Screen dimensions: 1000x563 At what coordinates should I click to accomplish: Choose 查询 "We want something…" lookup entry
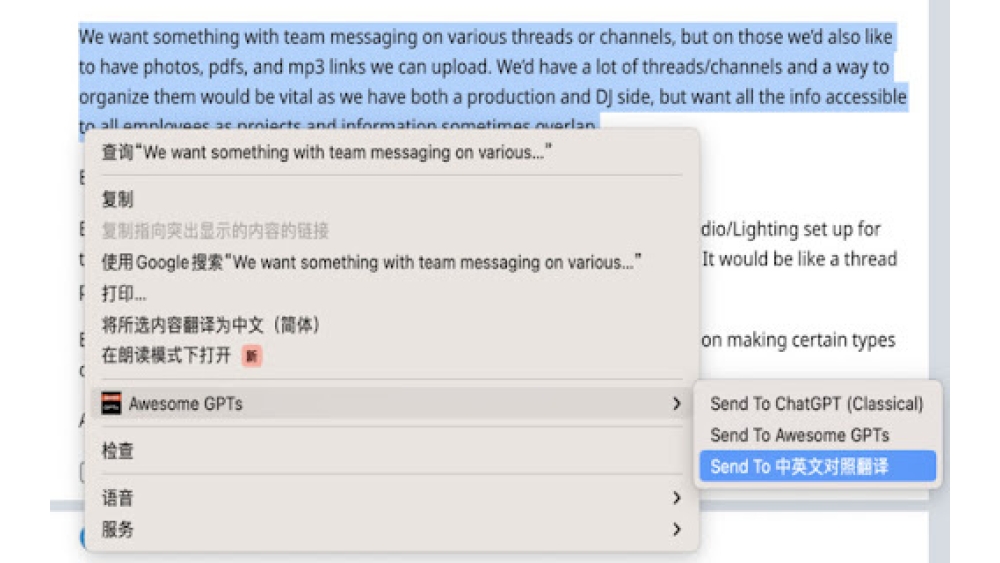coord(391,152)
